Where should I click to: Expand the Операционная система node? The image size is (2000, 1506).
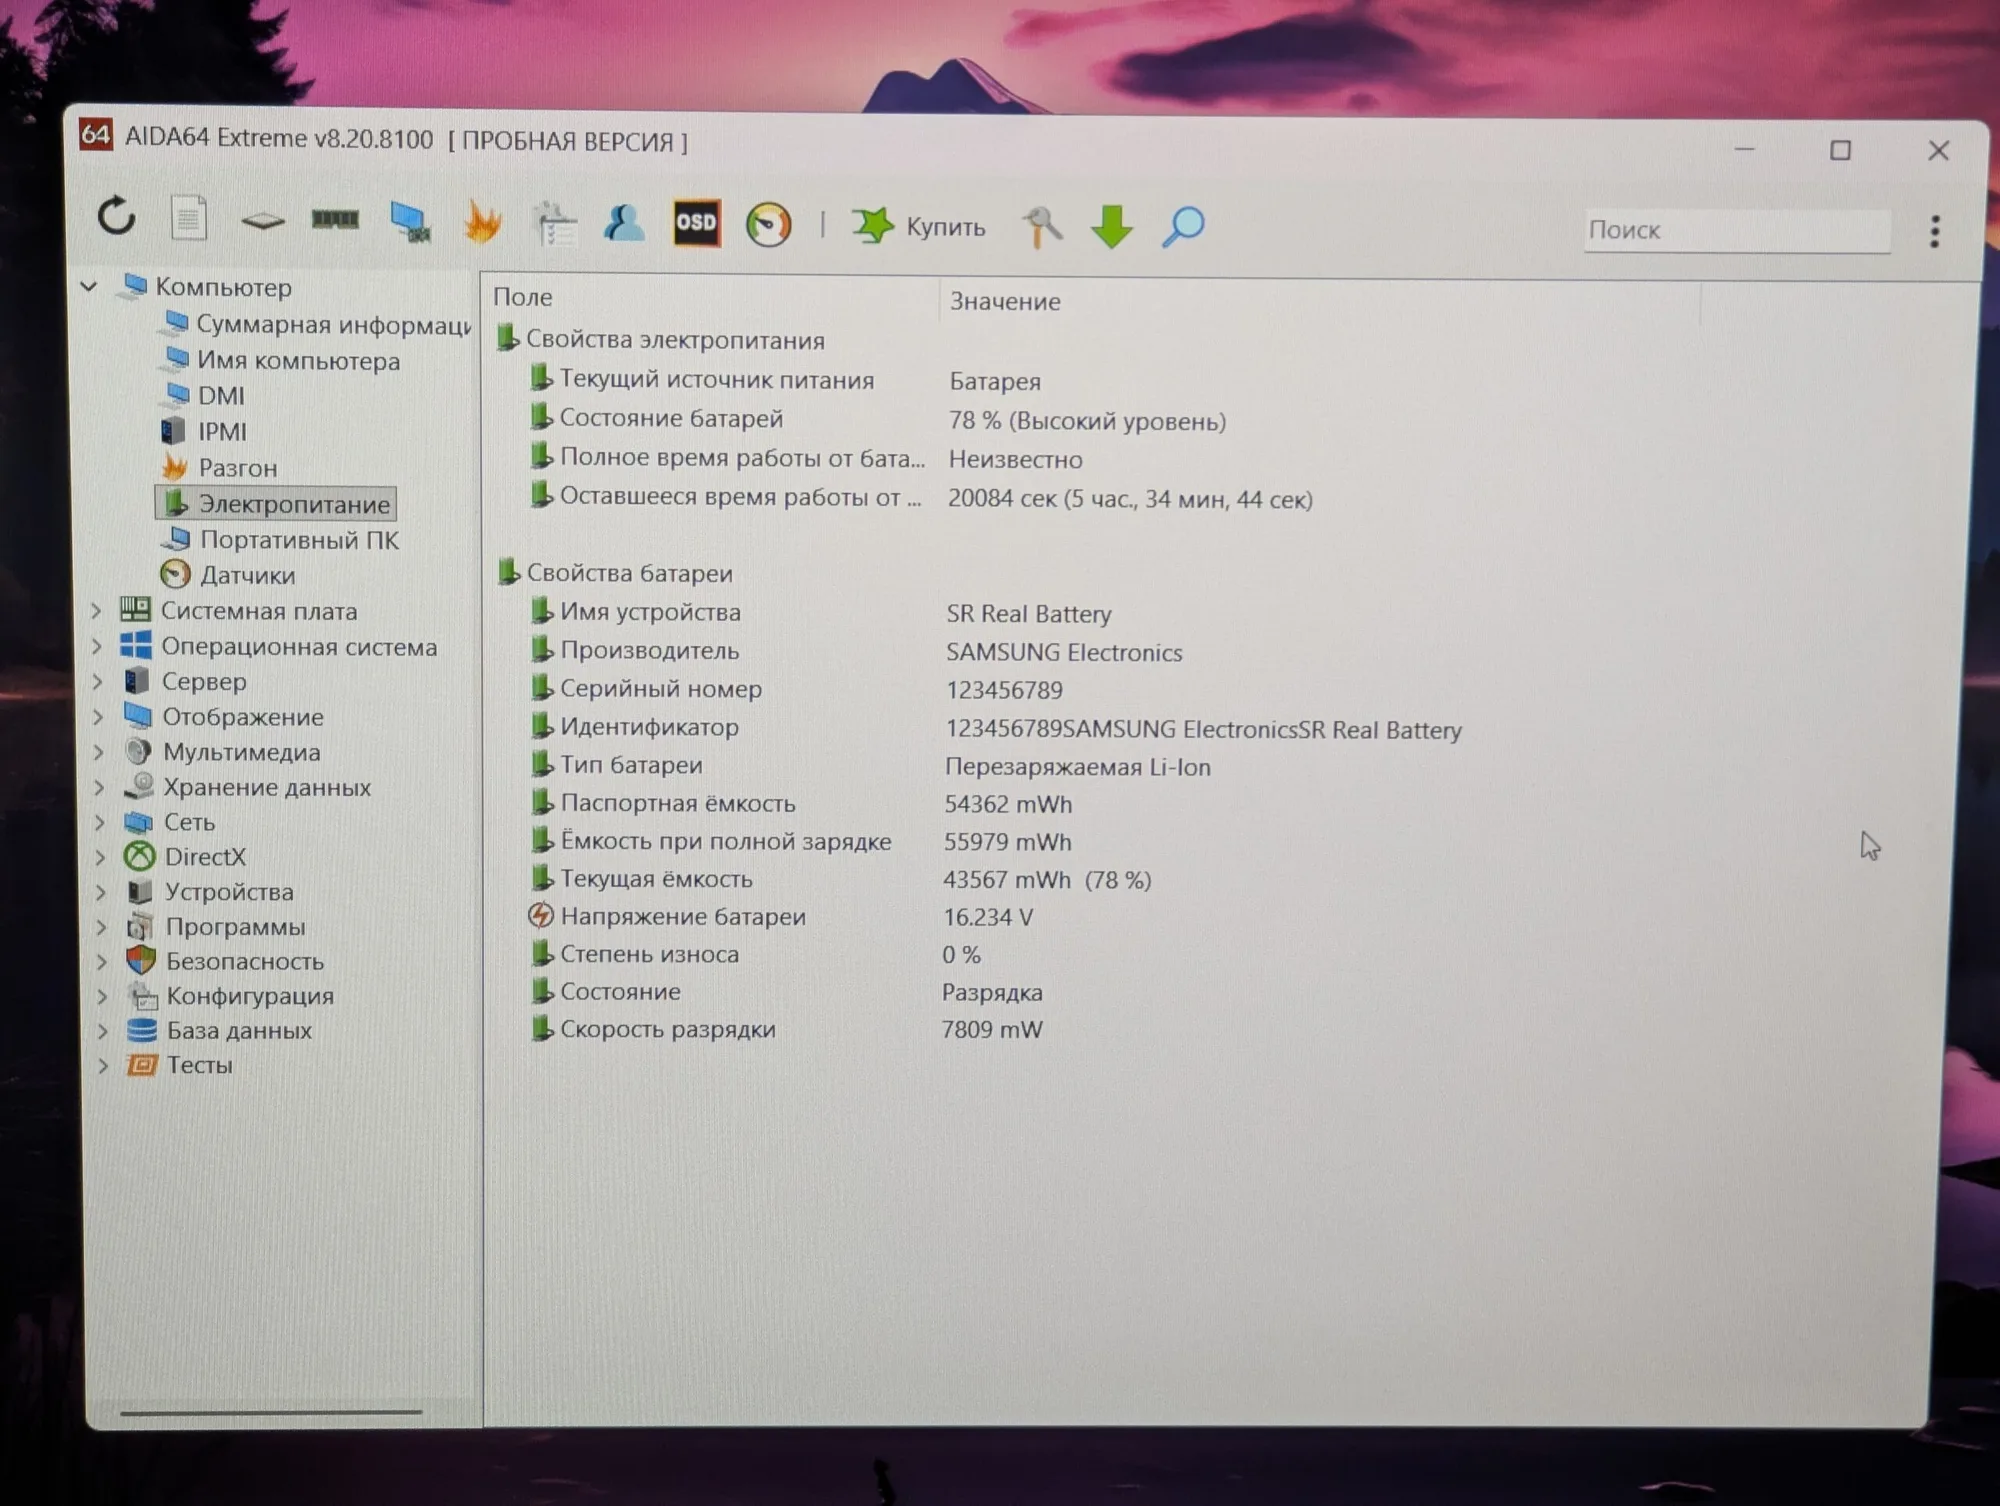tap(97, 646)
